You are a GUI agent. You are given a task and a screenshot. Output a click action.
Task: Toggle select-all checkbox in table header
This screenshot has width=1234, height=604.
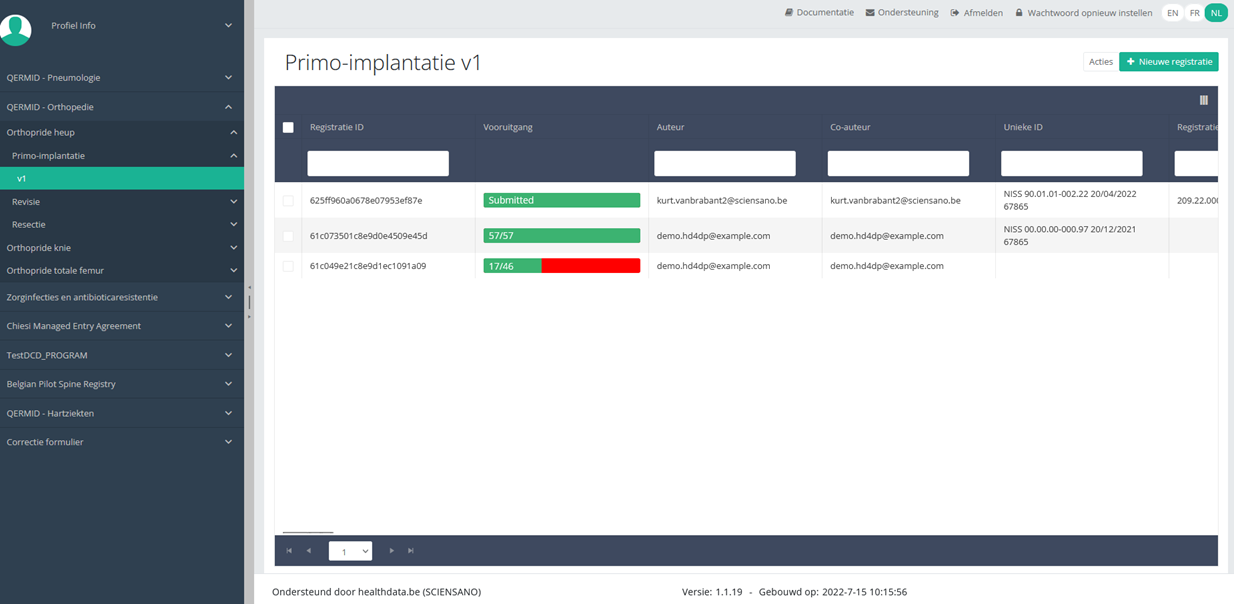pyautogui.click(x=289, y=128)
